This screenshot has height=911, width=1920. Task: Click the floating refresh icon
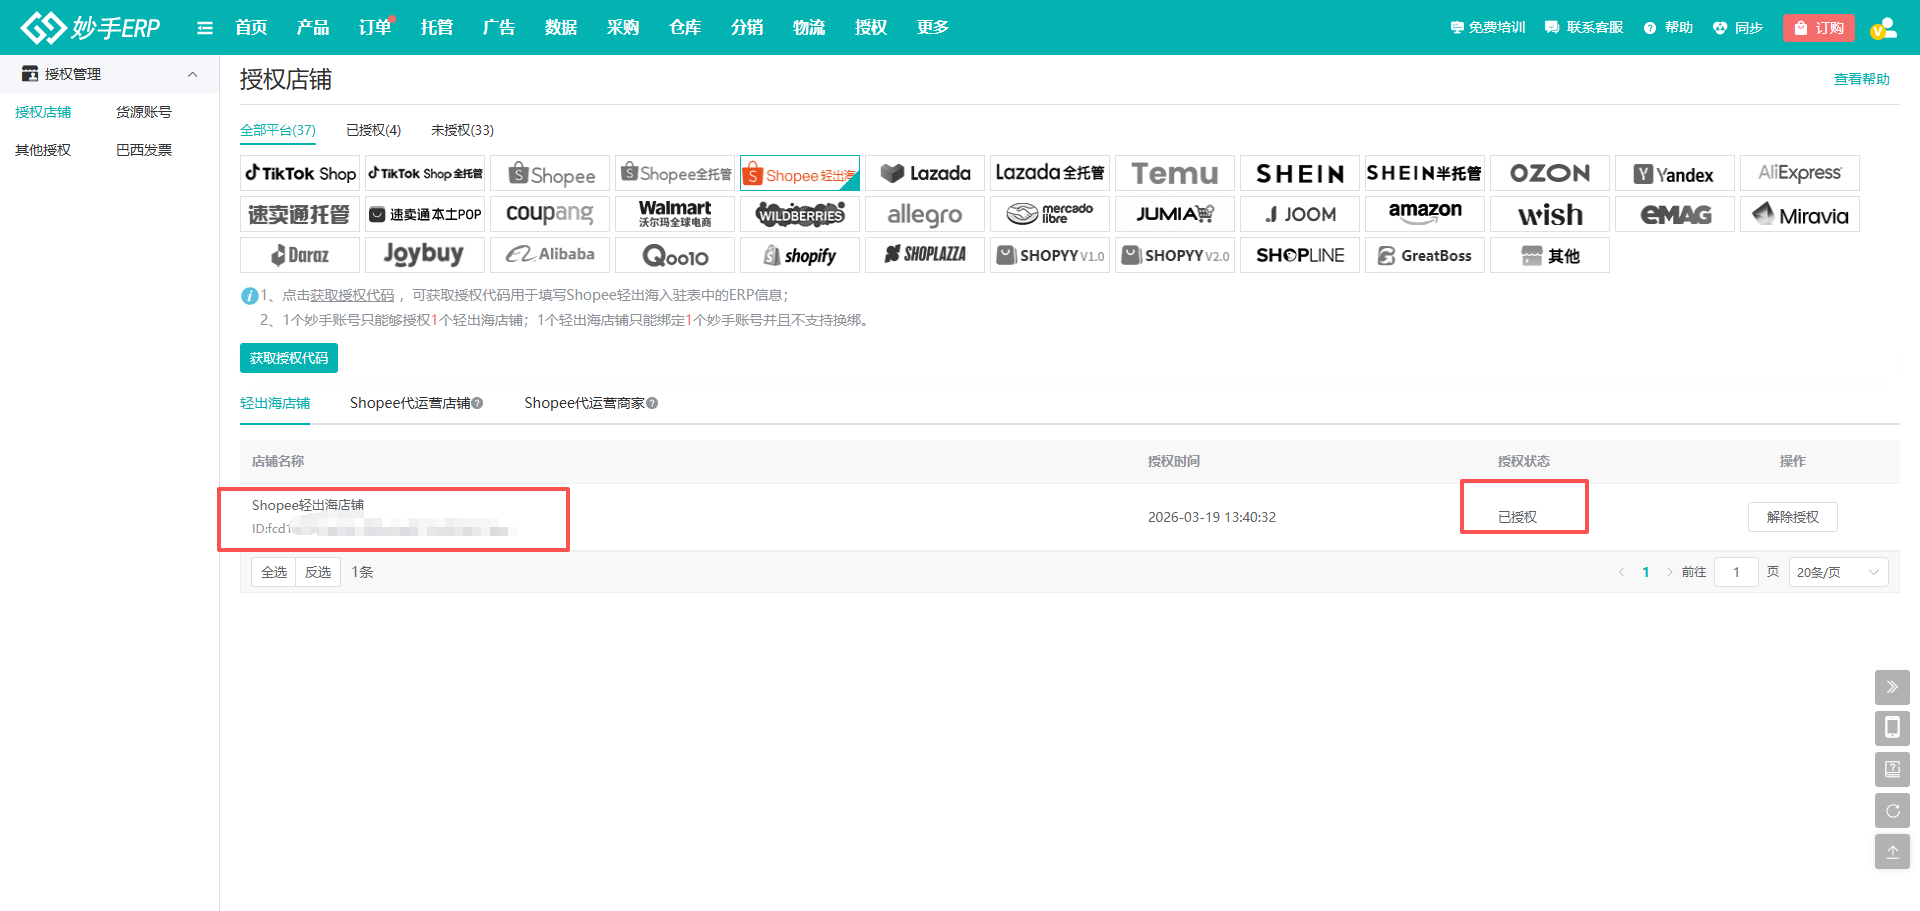tap(1892, 811)
